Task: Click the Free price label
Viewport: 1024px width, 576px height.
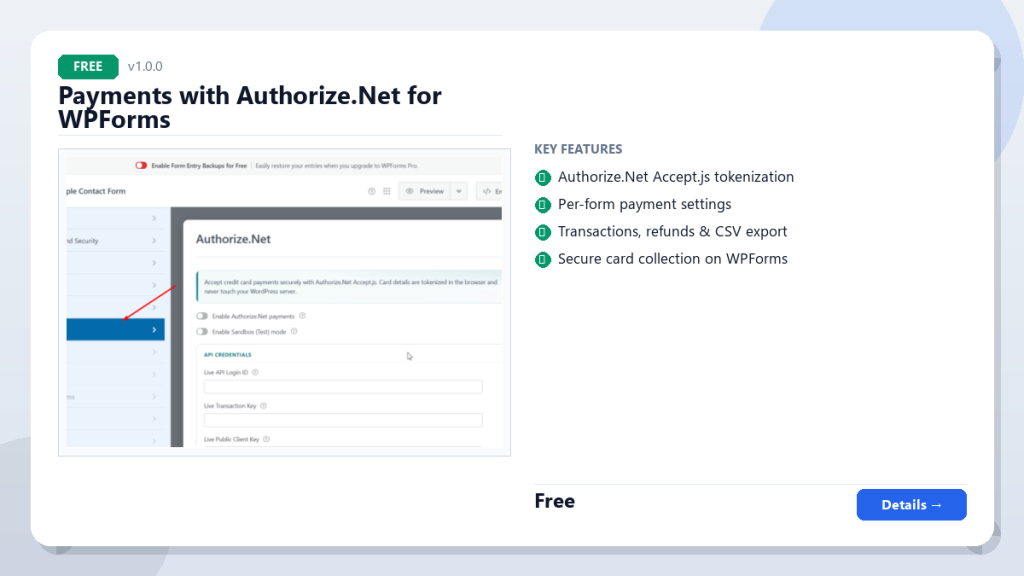Action: point(554,501)
